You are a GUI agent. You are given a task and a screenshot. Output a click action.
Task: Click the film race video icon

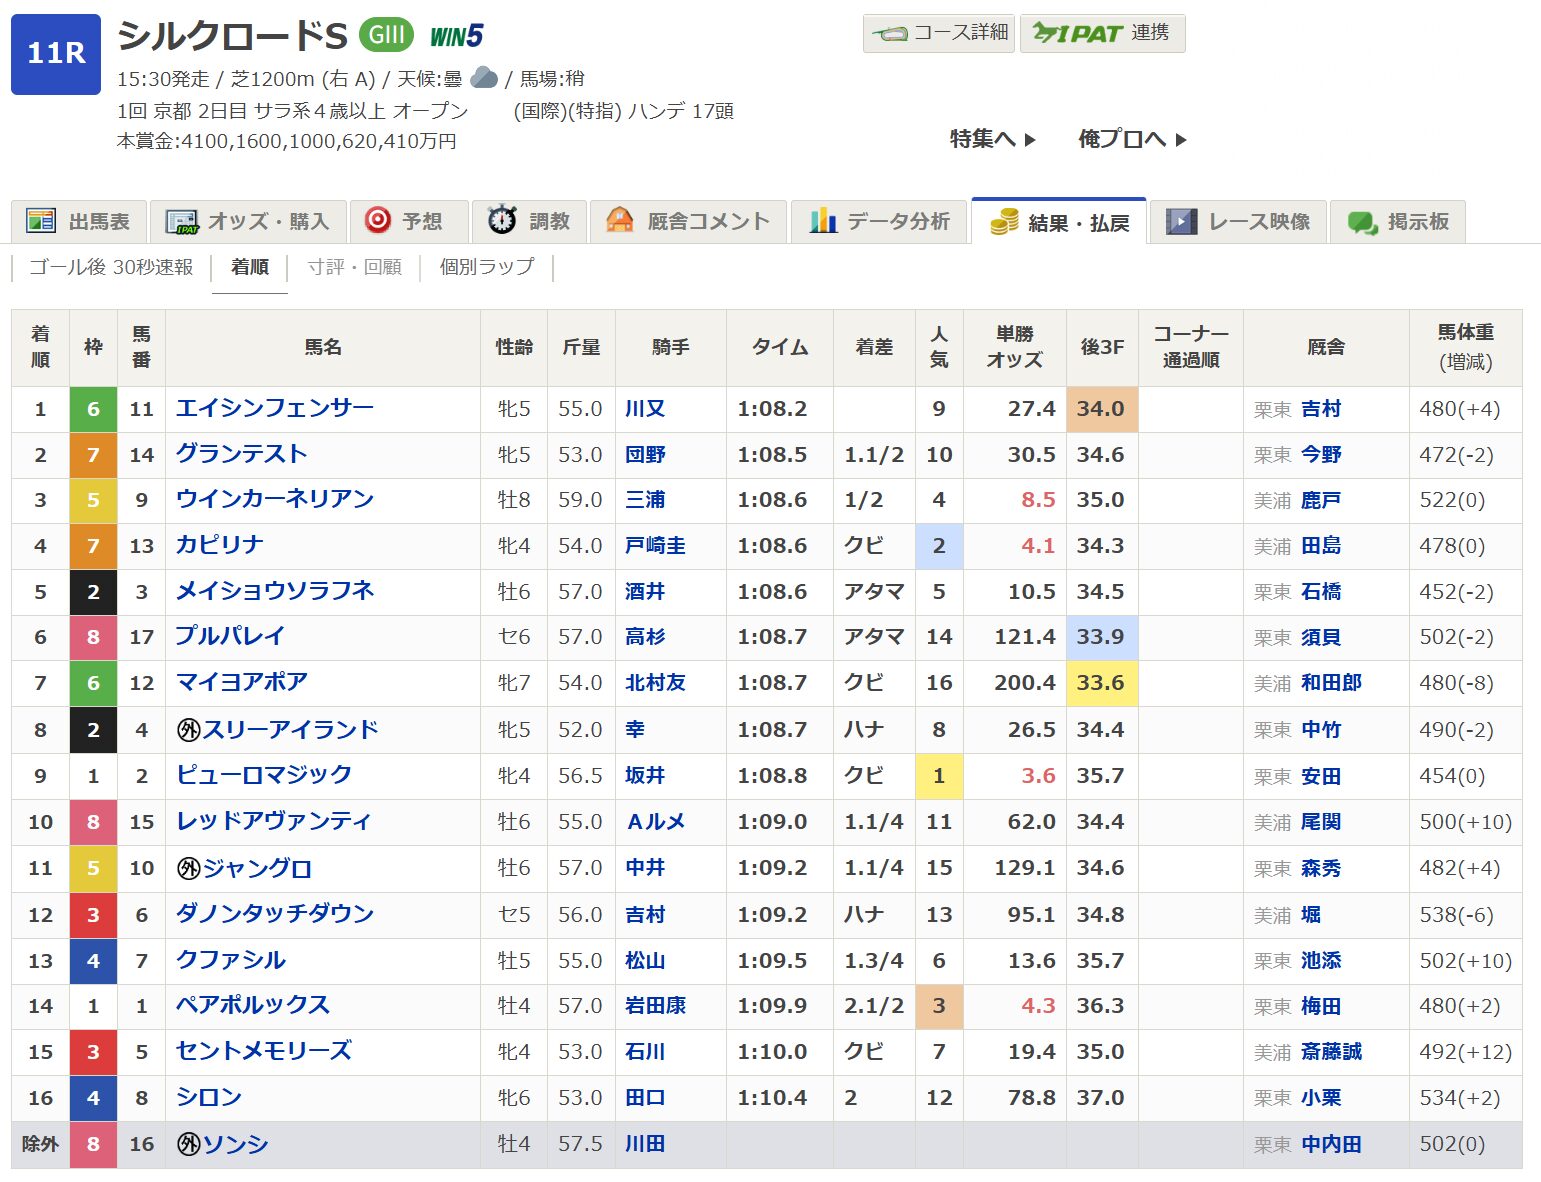[x=1182, y=221]
